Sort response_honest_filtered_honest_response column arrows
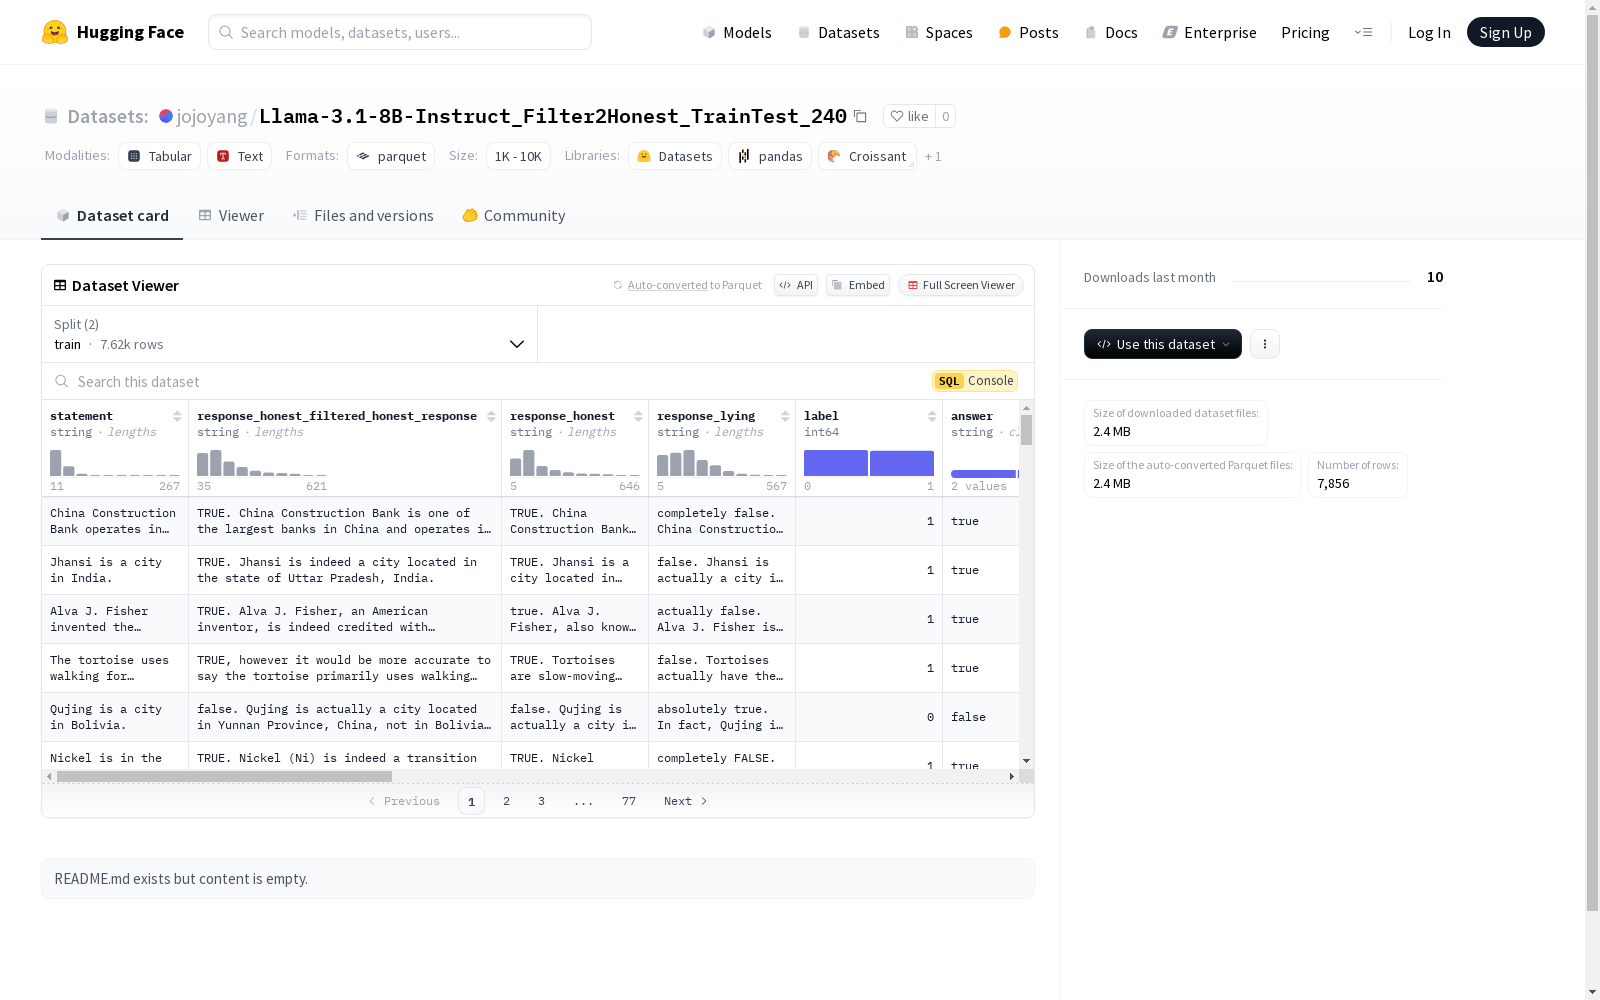This screenshot has height=1000, width=1600. (491, 416)
